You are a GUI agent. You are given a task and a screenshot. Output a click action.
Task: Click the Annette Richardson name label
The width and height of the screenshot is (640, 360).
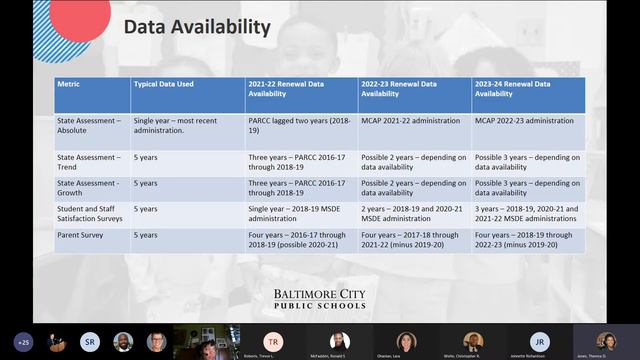pyautogui.click(x=527, y=356)
